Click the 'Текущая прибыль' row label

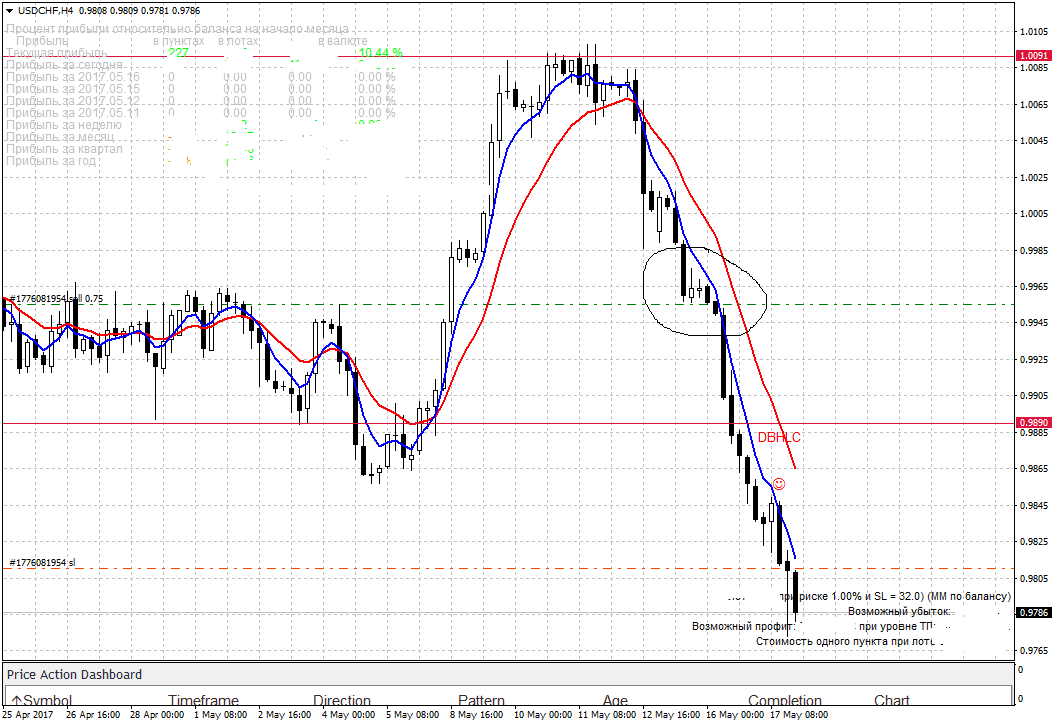[x=56, y=53]
